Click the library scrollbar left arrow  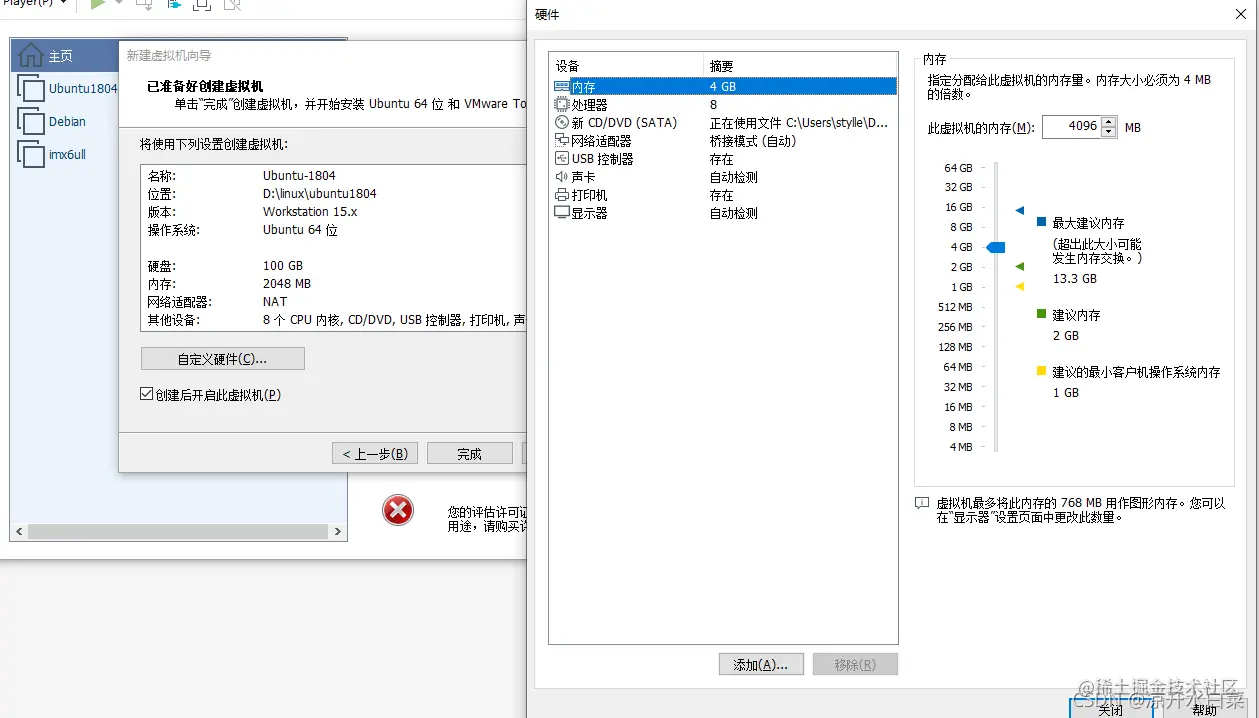click(x=18, y=532)
